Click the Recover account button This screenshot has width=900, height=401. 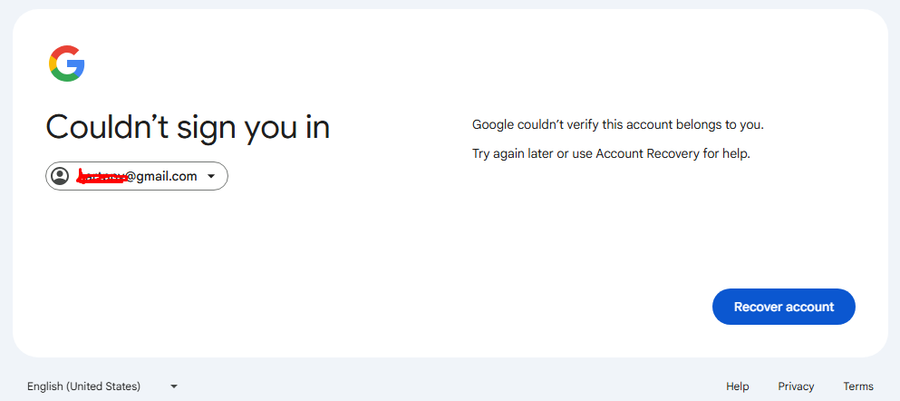(x=783, y=306)
